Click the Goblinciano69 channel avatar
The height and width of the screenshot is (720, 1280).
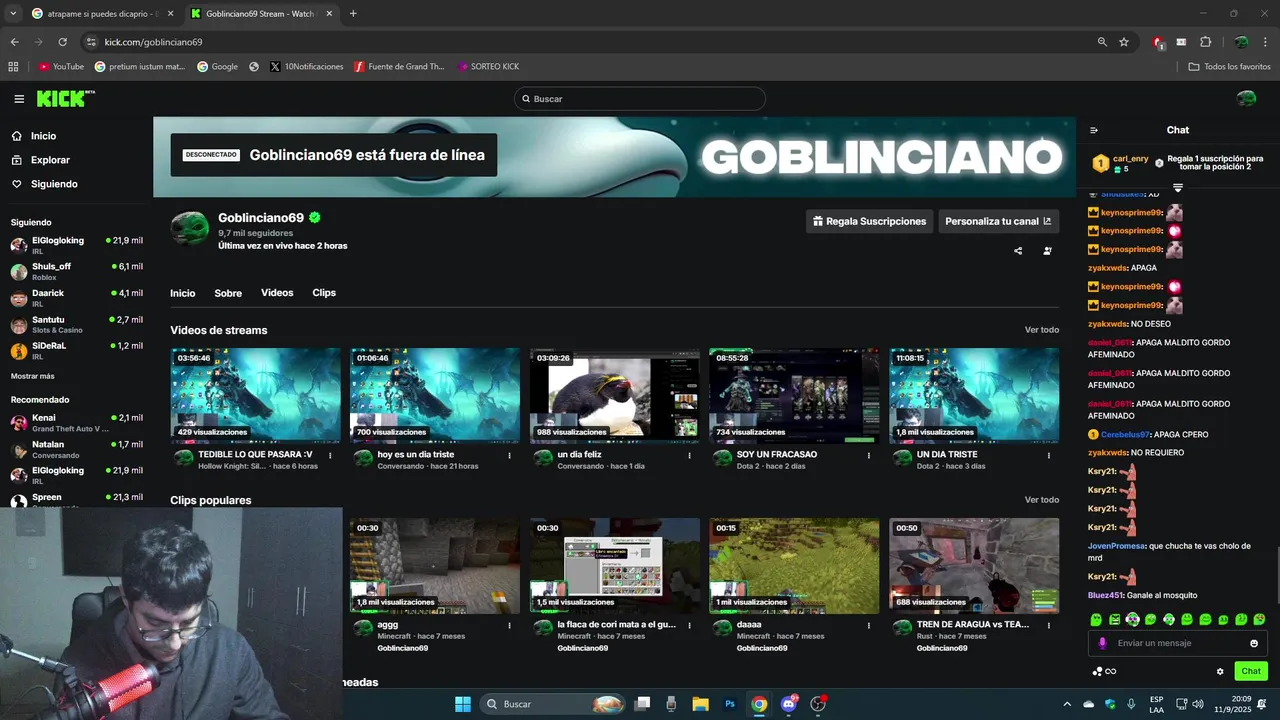(189, 228)
